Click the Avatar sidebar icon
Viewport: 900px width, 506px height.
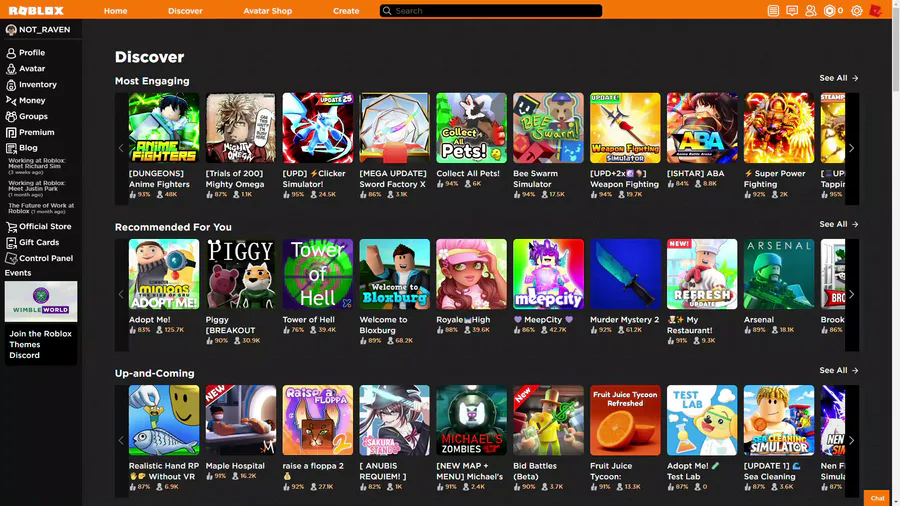point(11,69)
